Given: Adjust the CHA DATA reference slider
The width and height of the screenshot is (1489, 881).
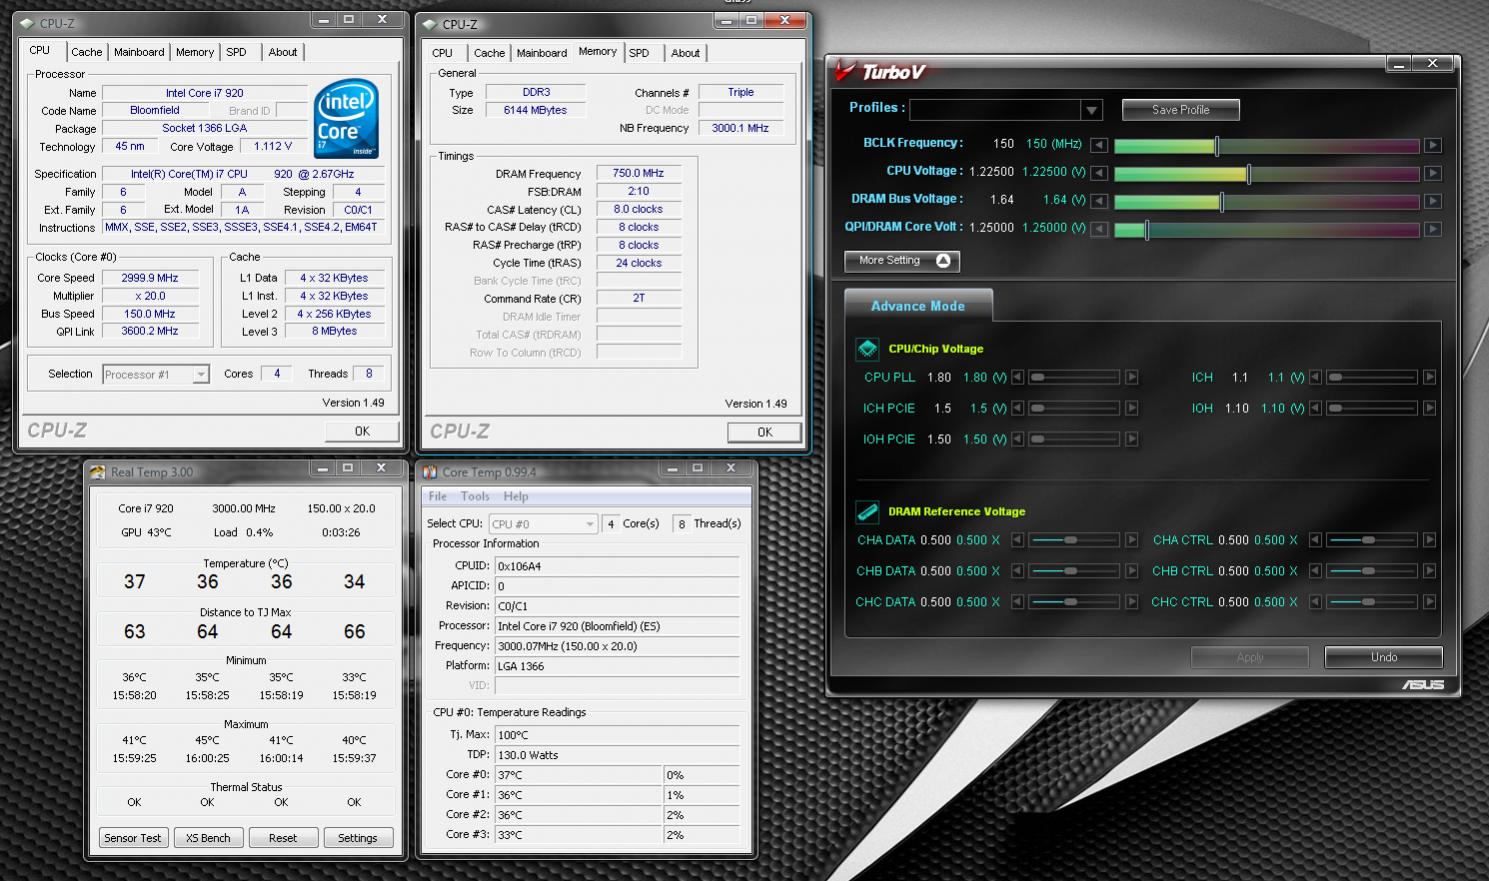Looking at the screenshot, I should (1075, 540).
